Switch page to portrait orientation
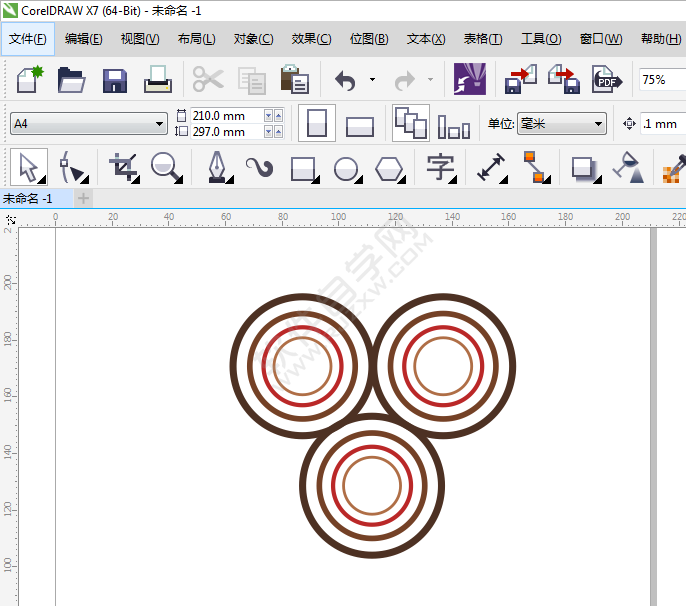 tap(317, 124)
